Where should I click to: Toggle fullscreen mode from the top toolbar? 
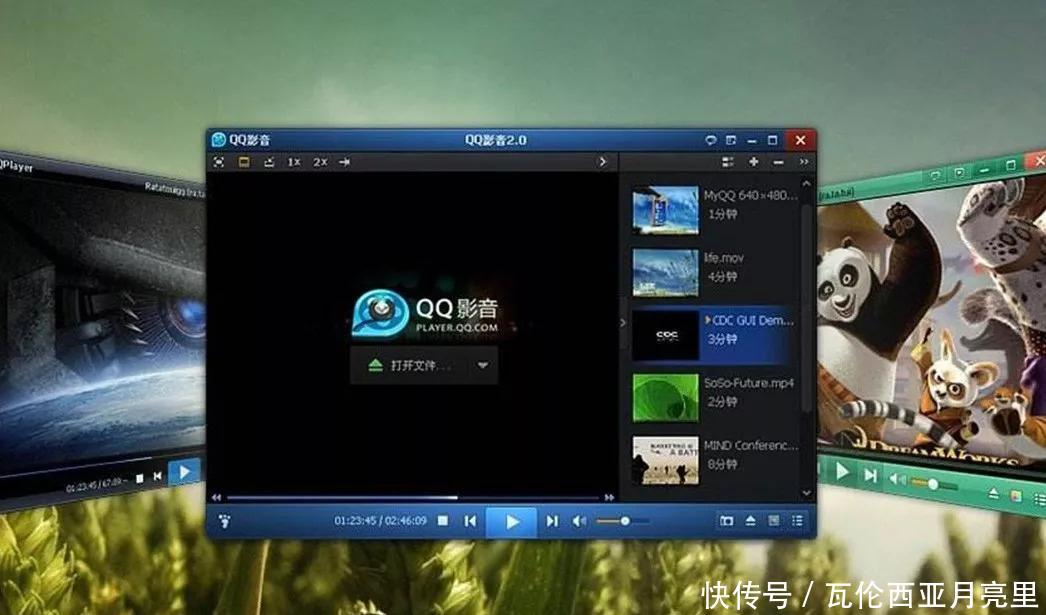(219, 161)
